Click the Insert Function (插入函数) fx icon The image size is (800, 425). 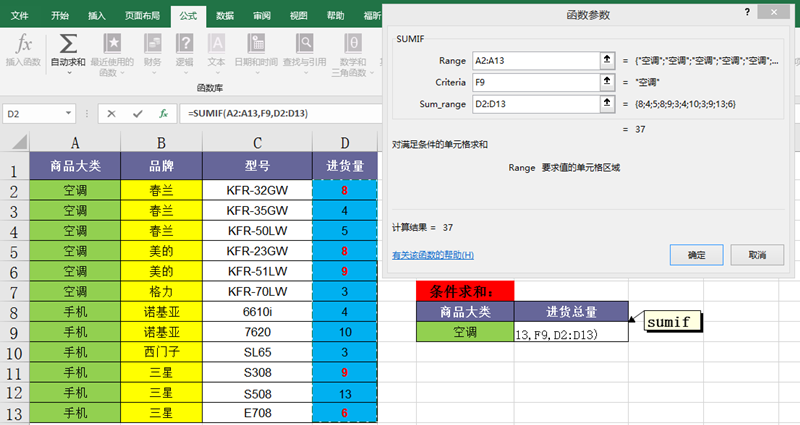(x=23, y=44)
